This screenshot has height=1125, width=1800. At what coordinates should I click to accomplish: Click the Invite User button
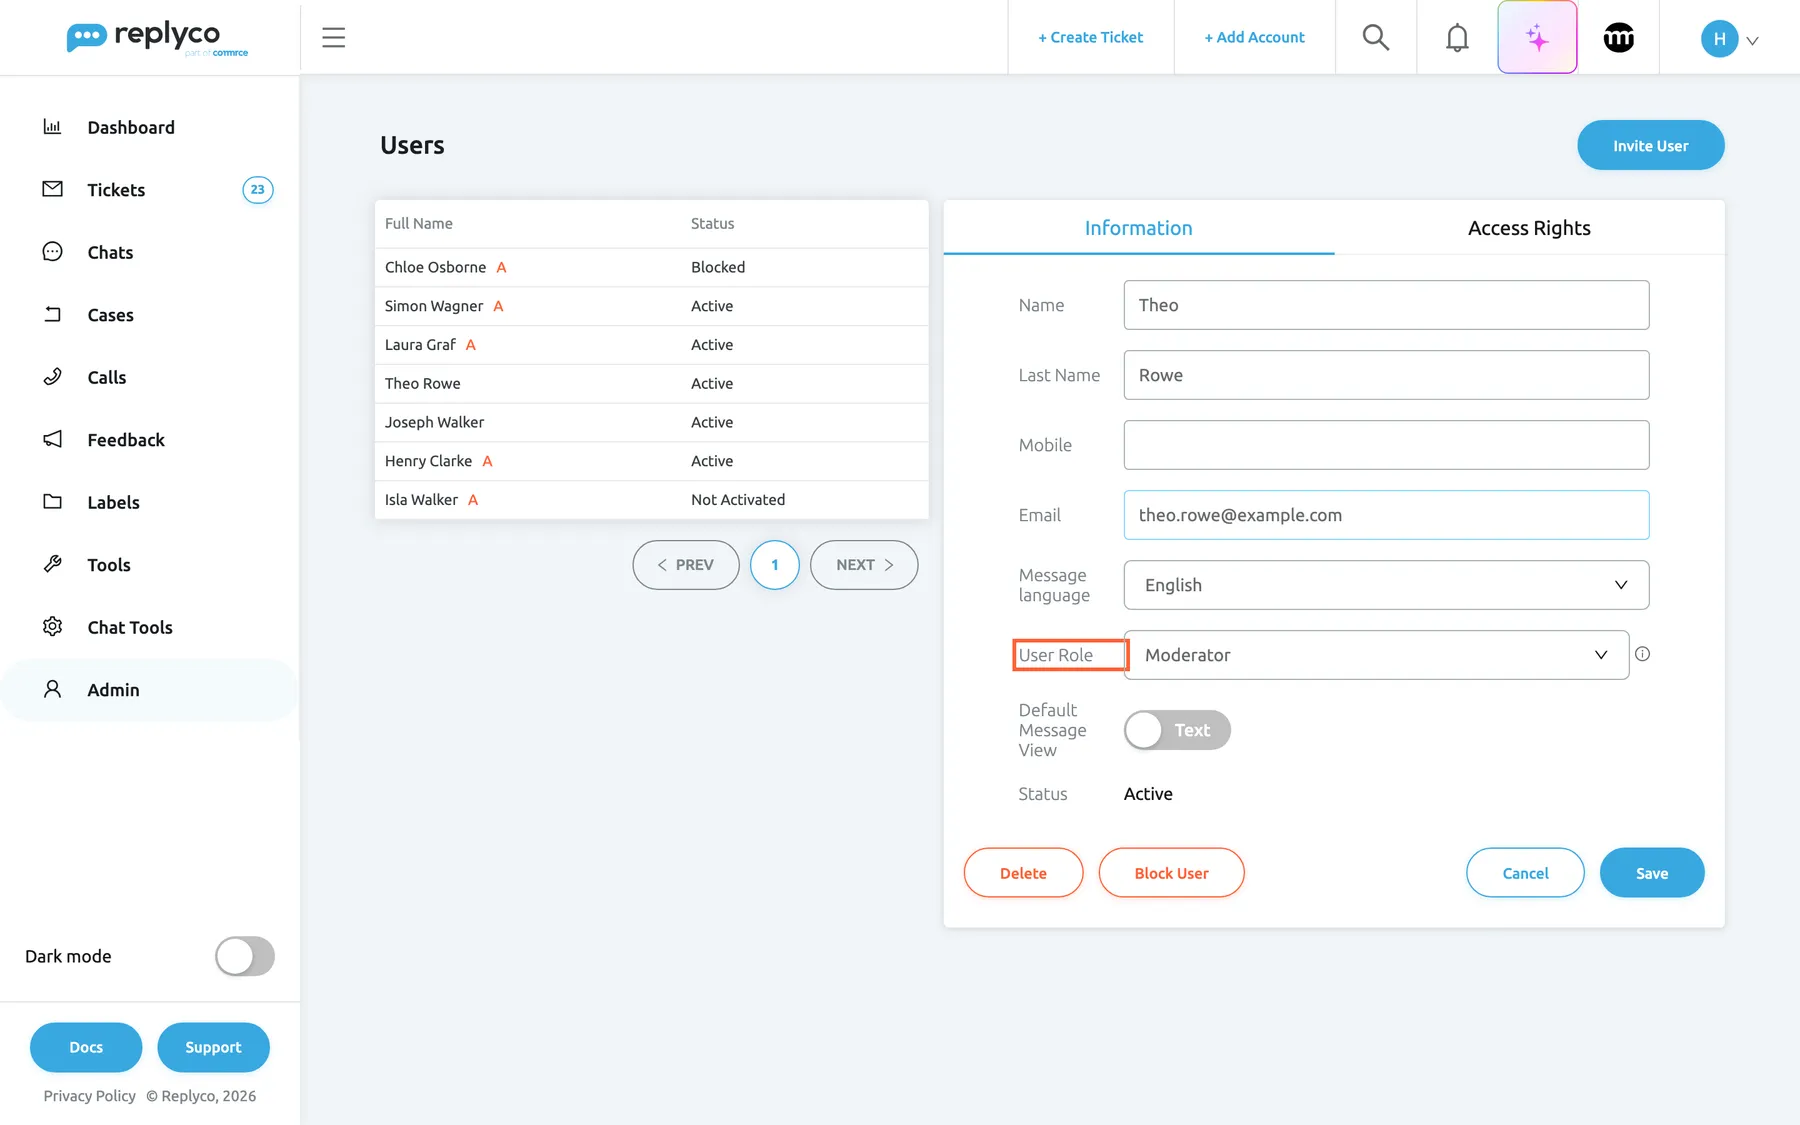(1650, 146)
